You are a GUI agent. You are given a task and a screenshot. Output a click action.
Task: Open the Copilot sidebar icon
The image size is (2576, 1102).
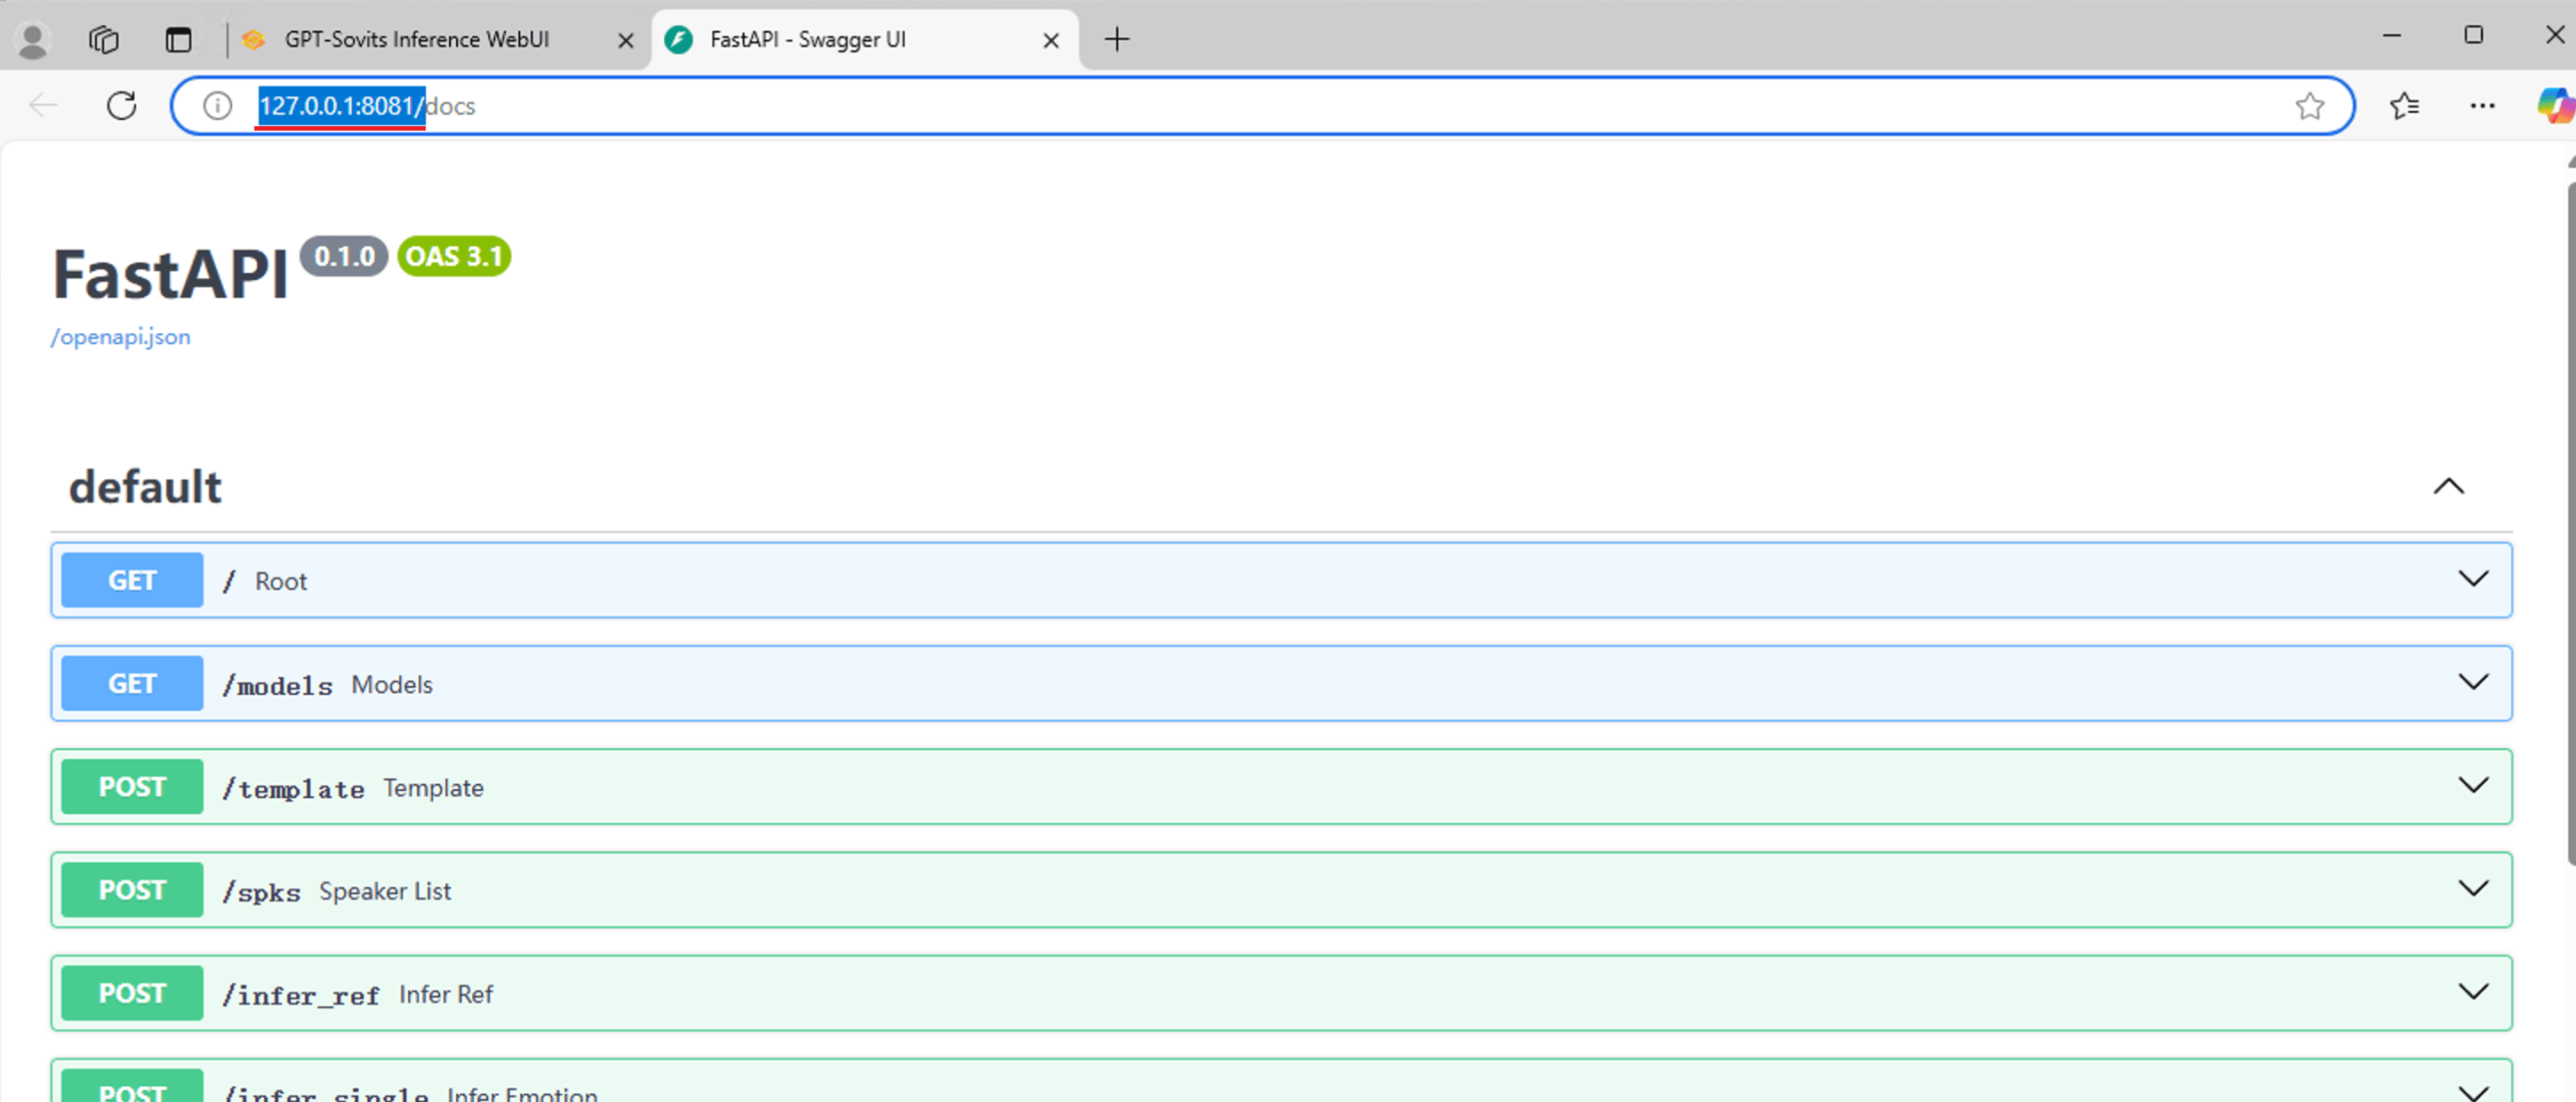tap(2555, 105)
